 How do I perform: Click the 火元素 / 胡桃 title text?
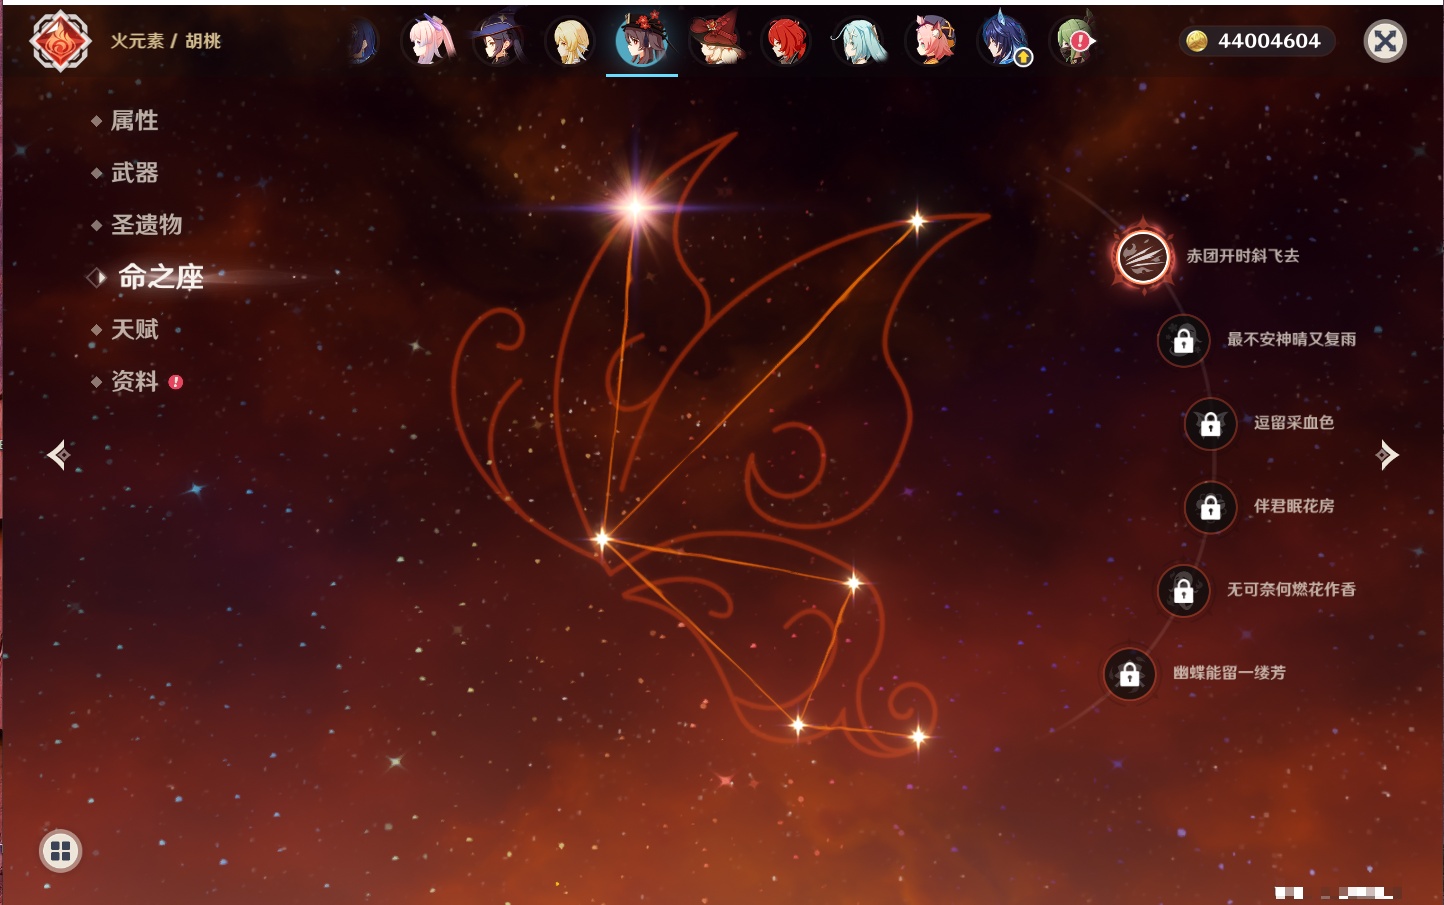165,41
